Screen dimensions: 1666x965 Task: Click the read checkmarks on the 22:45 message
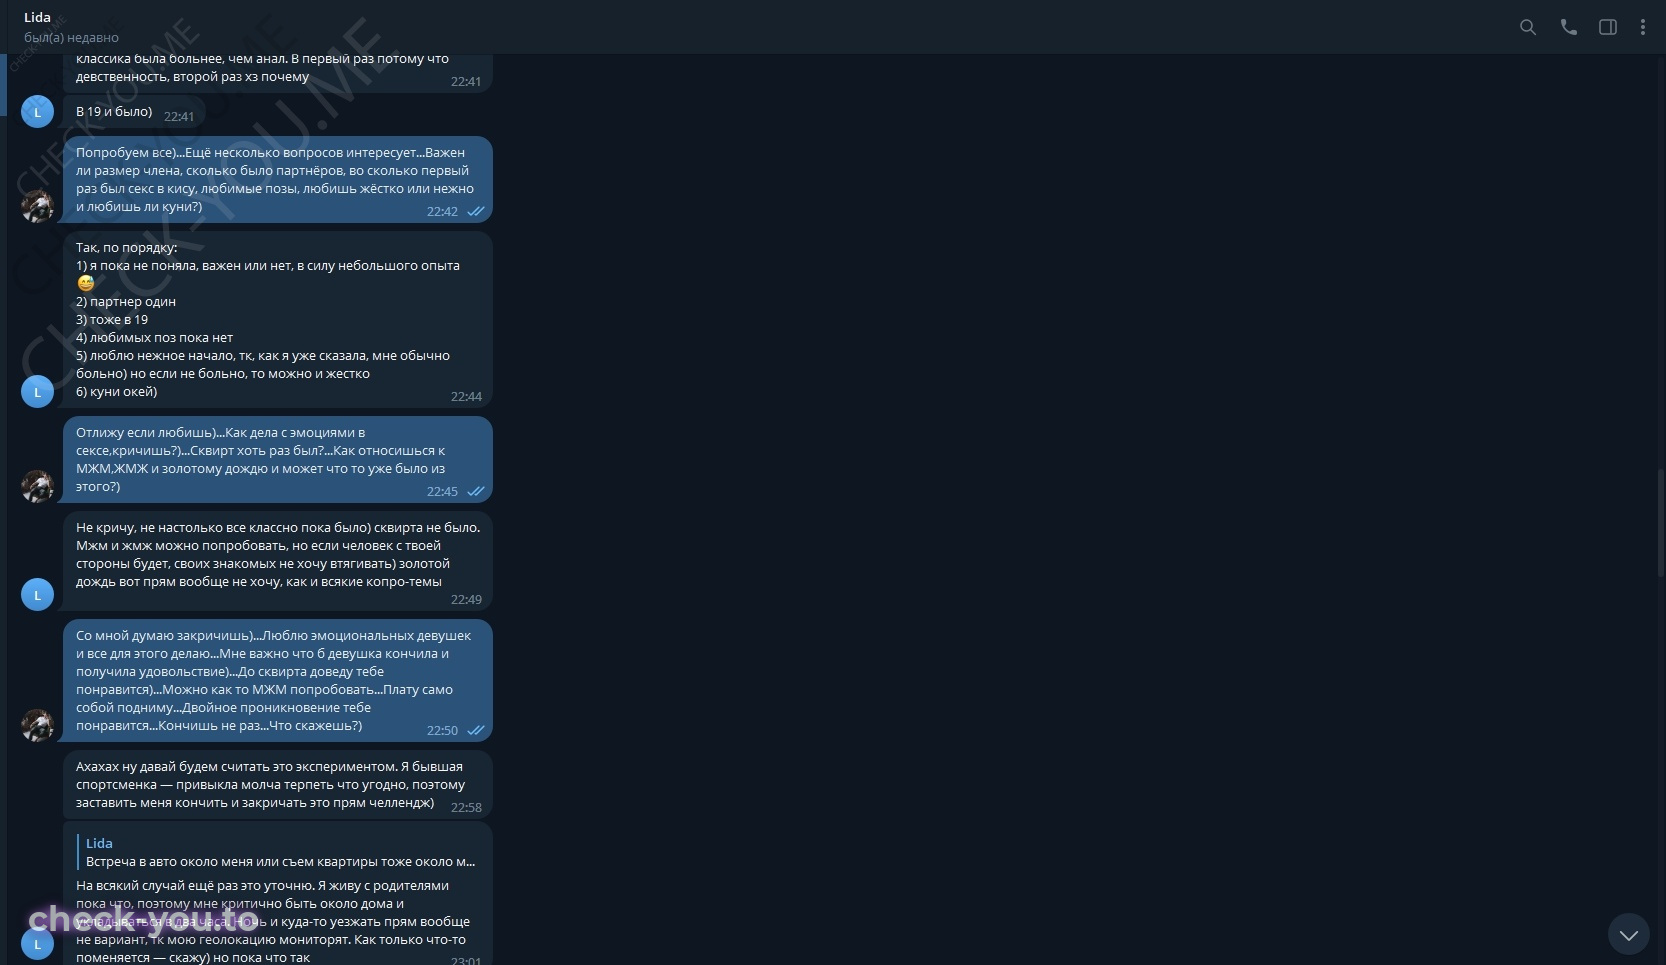point(476,492)
